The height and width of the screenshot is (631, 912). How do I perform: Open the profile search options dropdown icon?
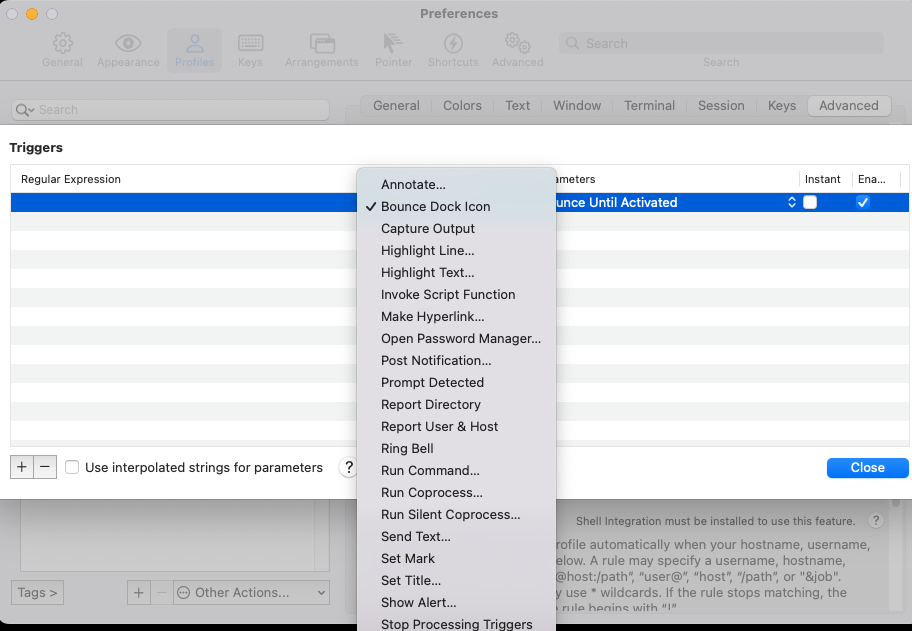(24, 110)
